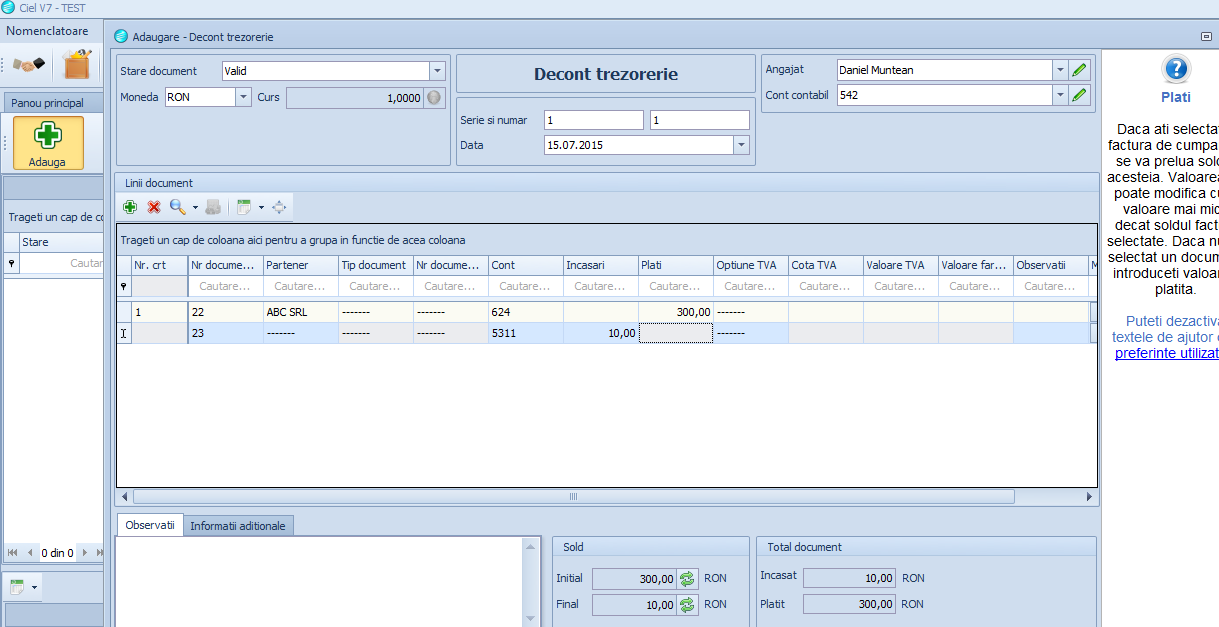The image size is (1219, 627).
Task: Click the numar input field beside Serie
Action: pyautogui.click(x=699, y=120)
